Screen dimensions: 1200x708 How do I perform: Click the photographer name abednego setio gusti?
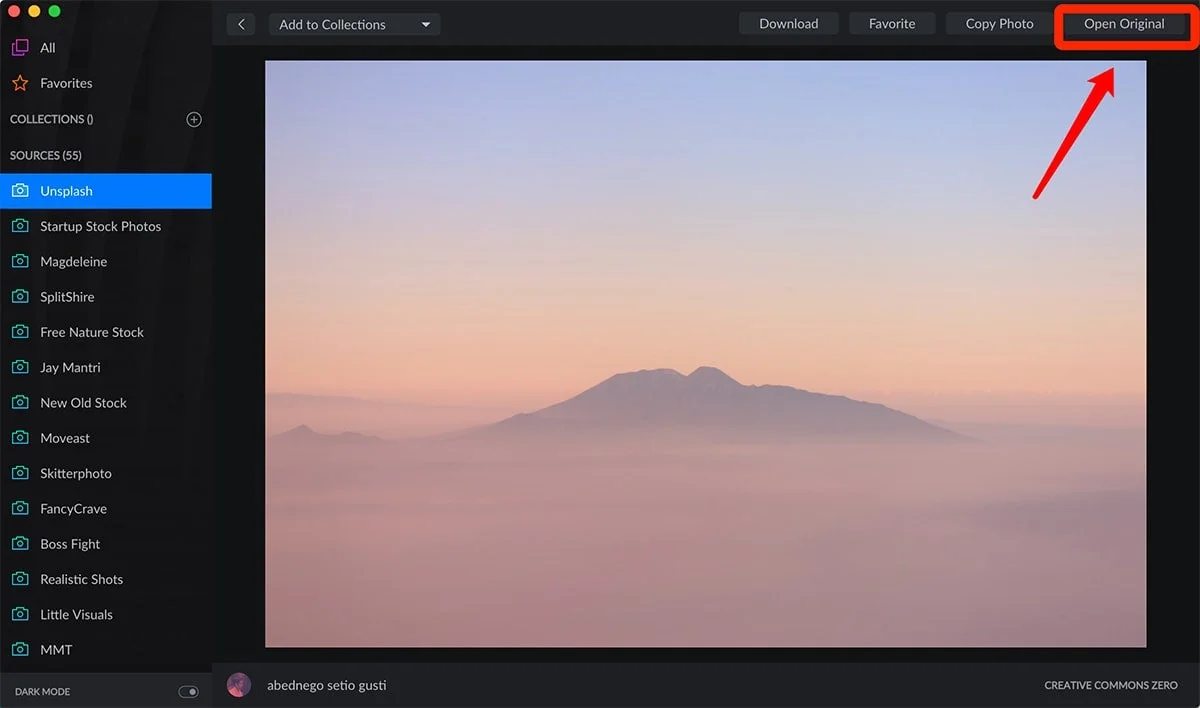[326, 686]
